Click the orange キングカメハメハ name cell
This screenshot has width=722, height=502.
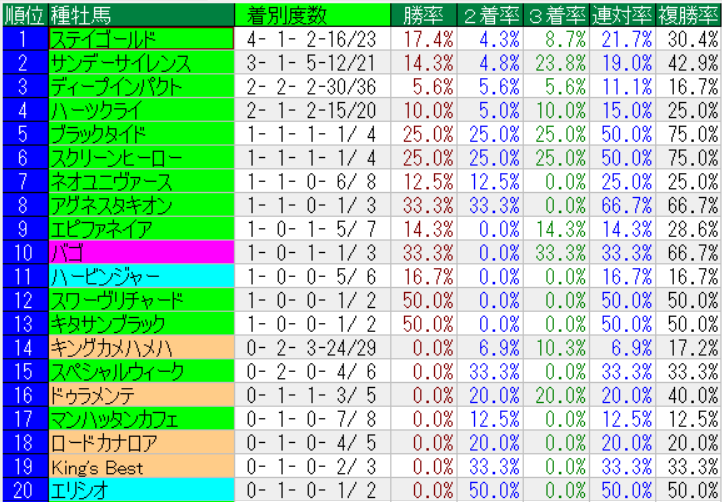coord(140,347)
